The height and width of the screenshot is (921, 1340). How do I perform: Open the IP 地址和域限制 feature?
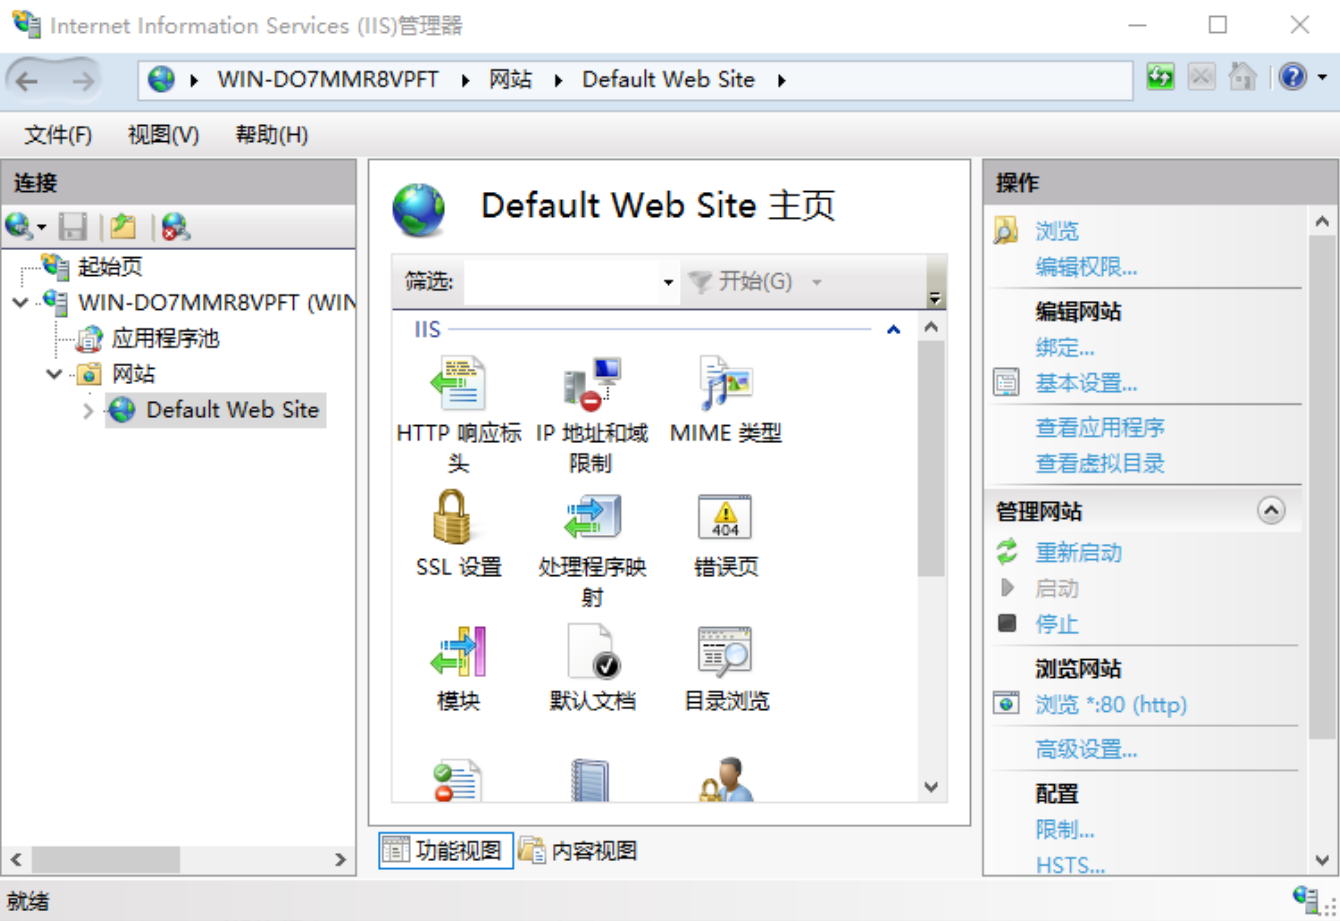[x=591, y=415]
